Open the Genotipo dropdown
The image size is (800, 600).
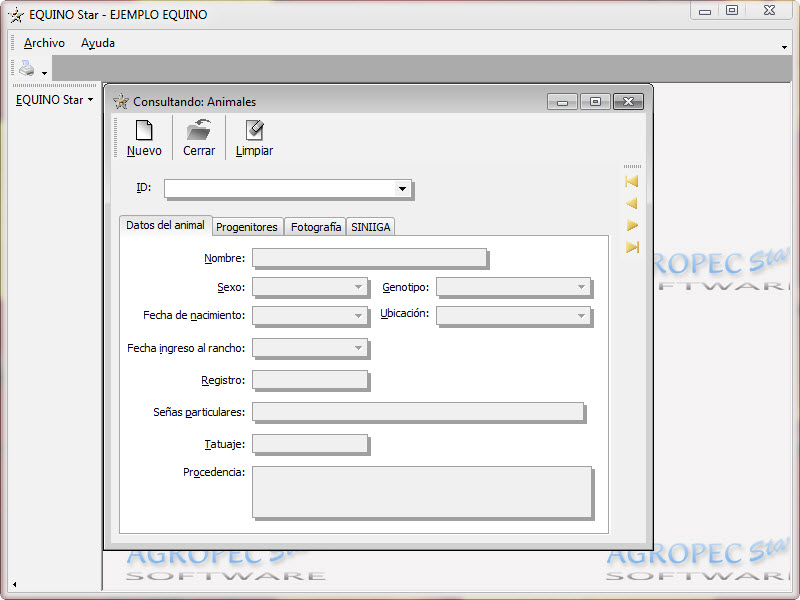click(x=581, y=287)
